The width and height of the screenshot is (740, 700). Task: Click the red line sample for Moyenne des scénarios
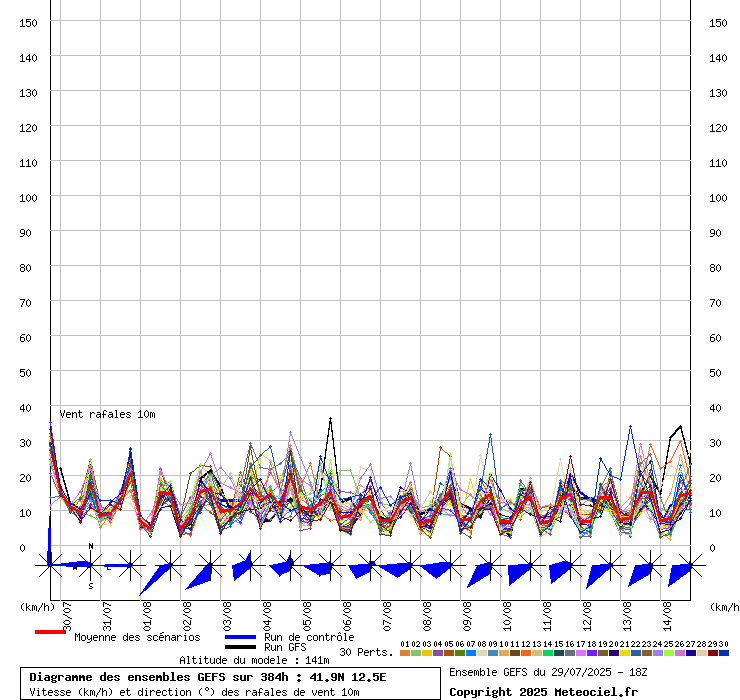50,632
